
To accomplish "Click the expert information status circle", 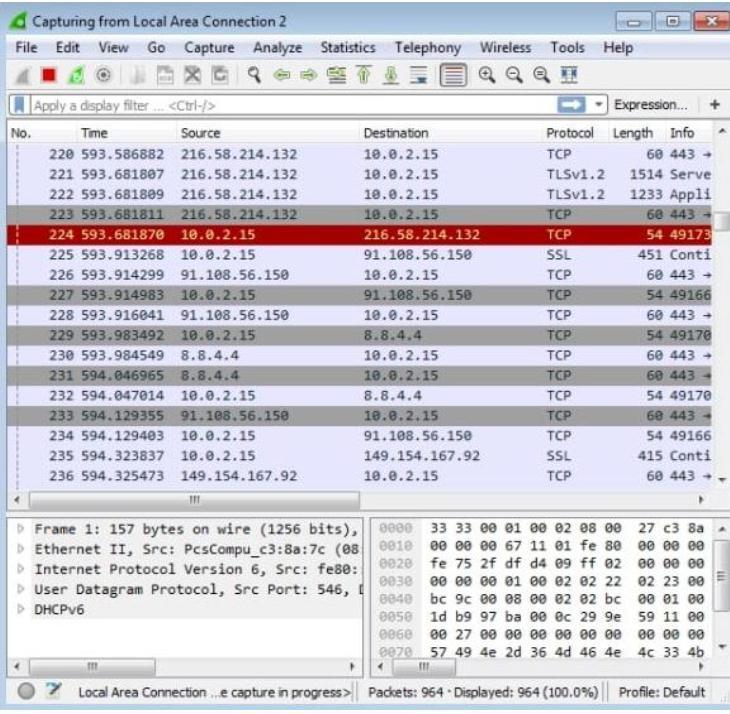I will (x=27, y=691).
